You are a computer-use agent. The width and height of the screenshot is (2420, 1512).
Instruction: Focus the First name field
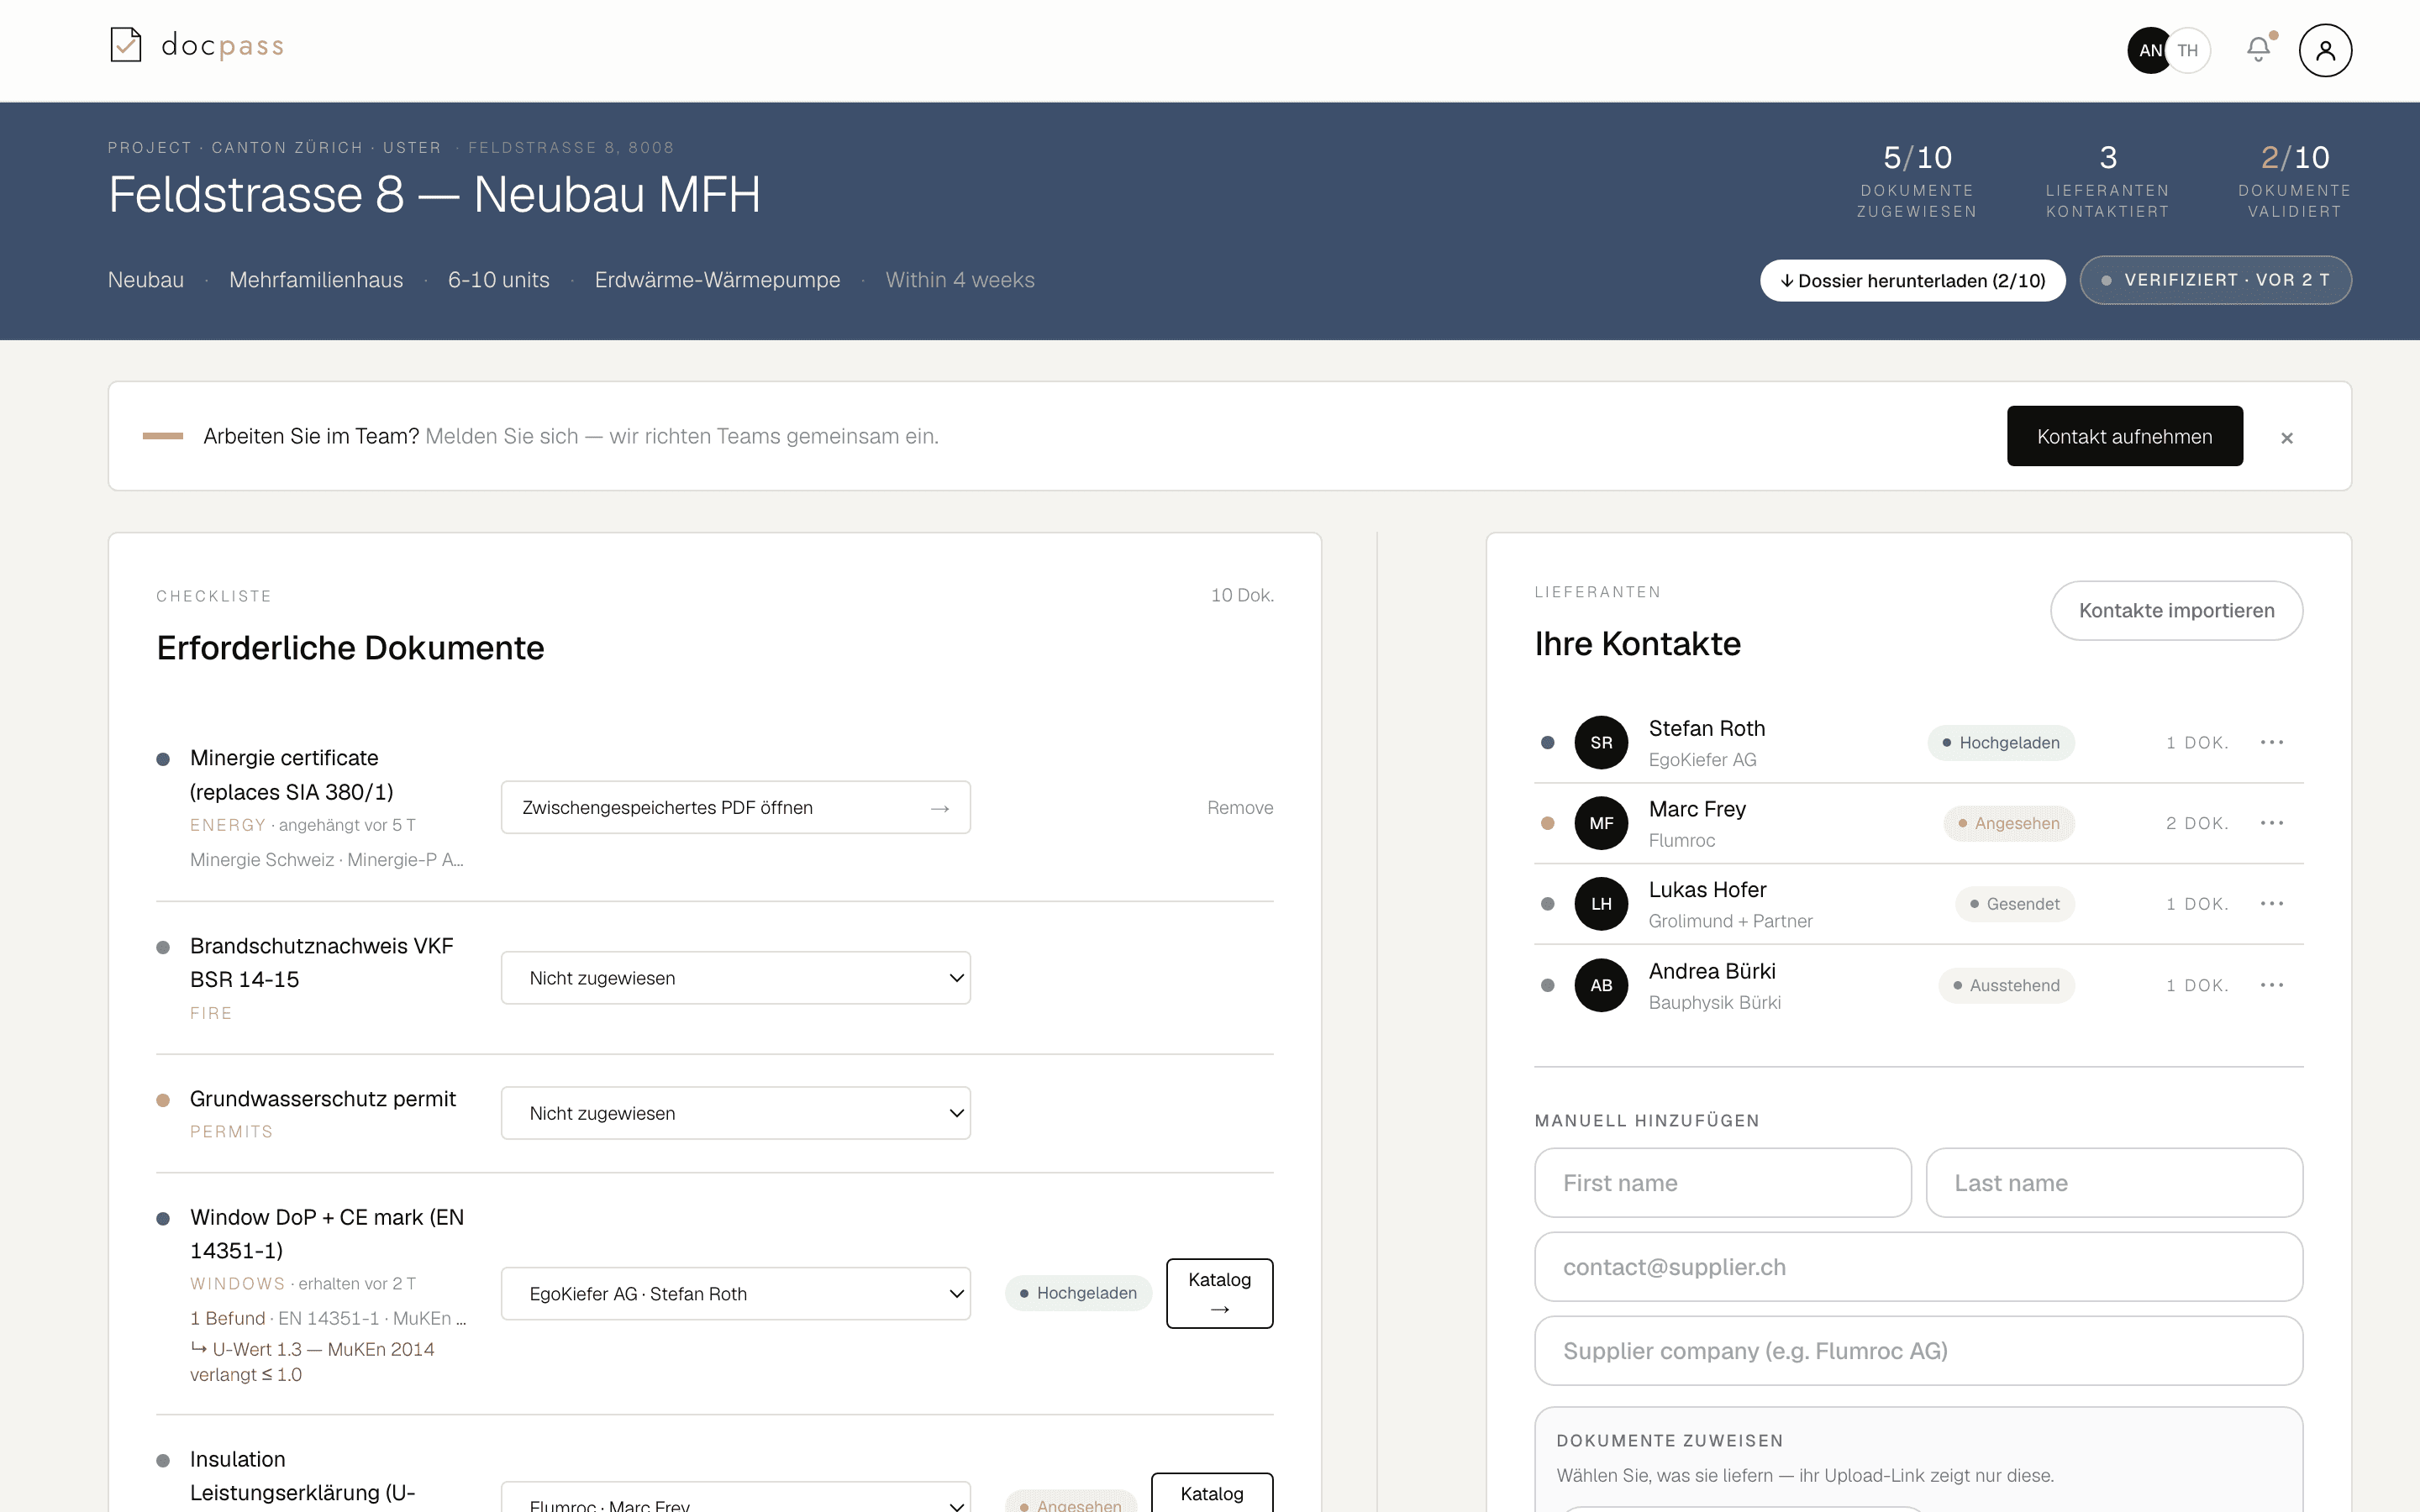pos(1722,1183)
